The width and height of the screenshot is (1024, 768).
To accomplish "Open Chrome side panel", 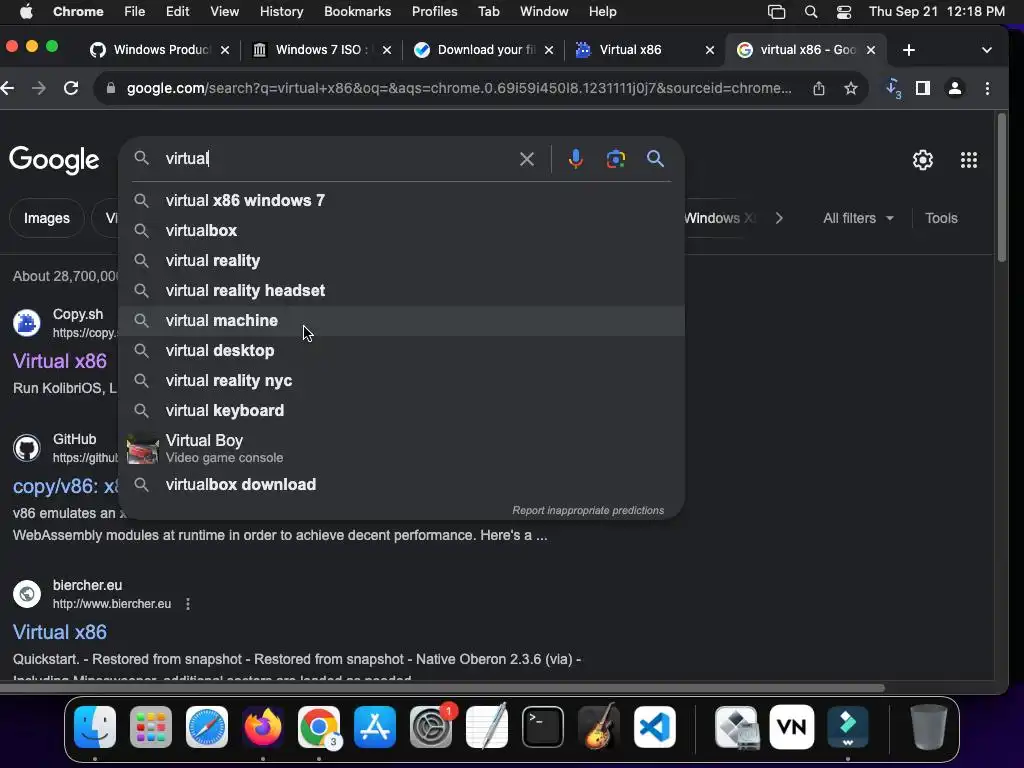I will (922, 88).
